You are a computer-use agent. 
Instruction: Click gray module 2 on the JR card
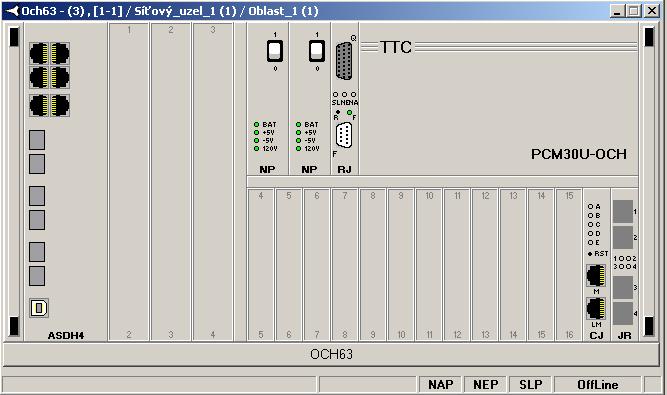click(x=623, y=237)
